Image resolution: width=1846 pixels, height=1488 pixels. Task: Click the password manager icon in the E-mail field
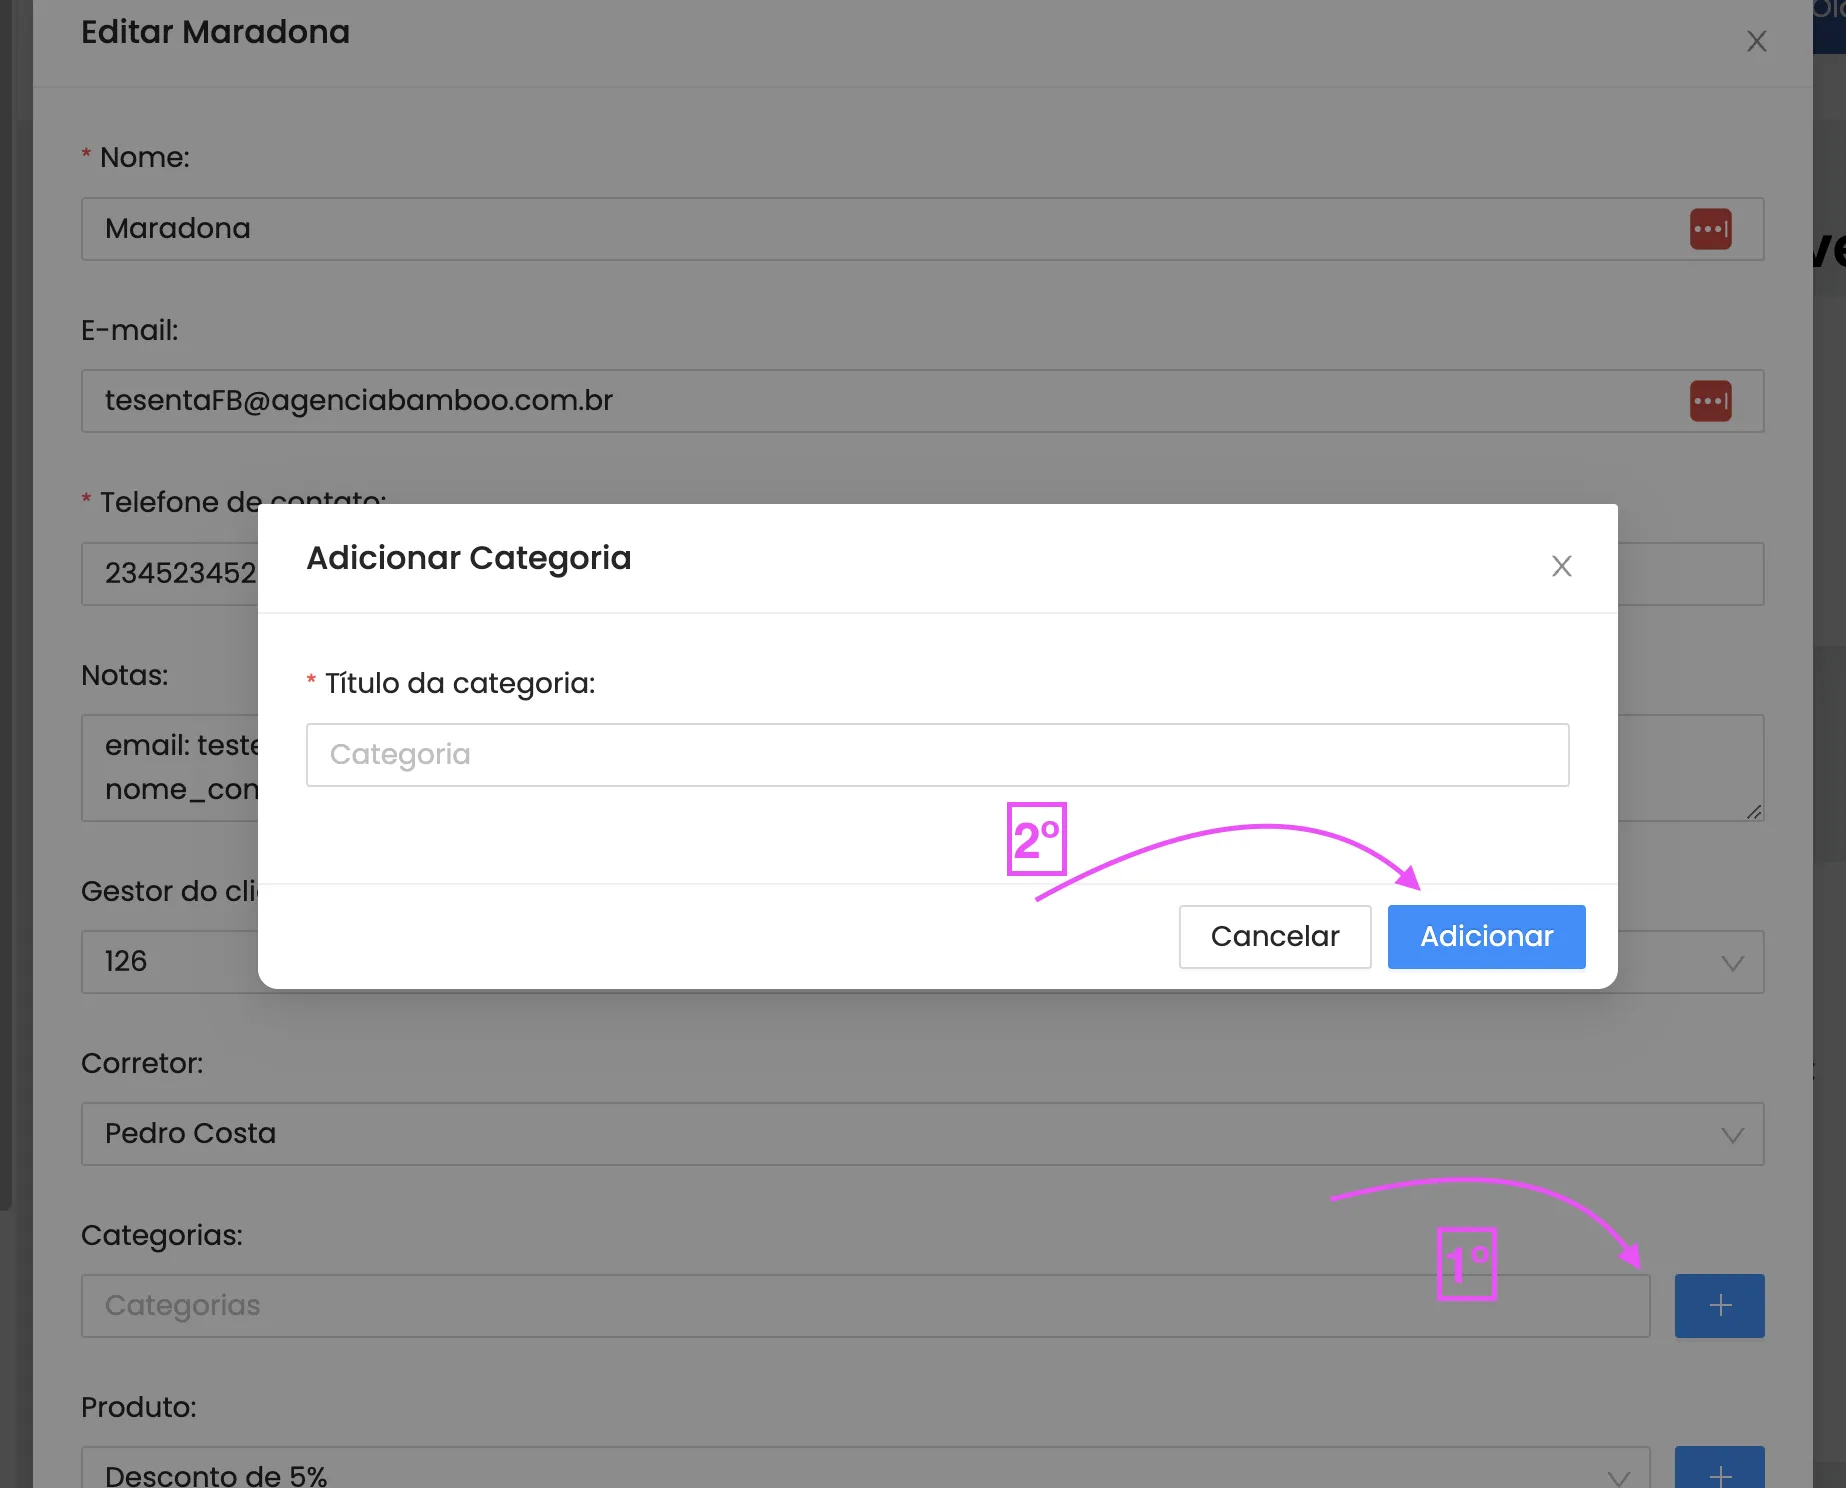1711,401
